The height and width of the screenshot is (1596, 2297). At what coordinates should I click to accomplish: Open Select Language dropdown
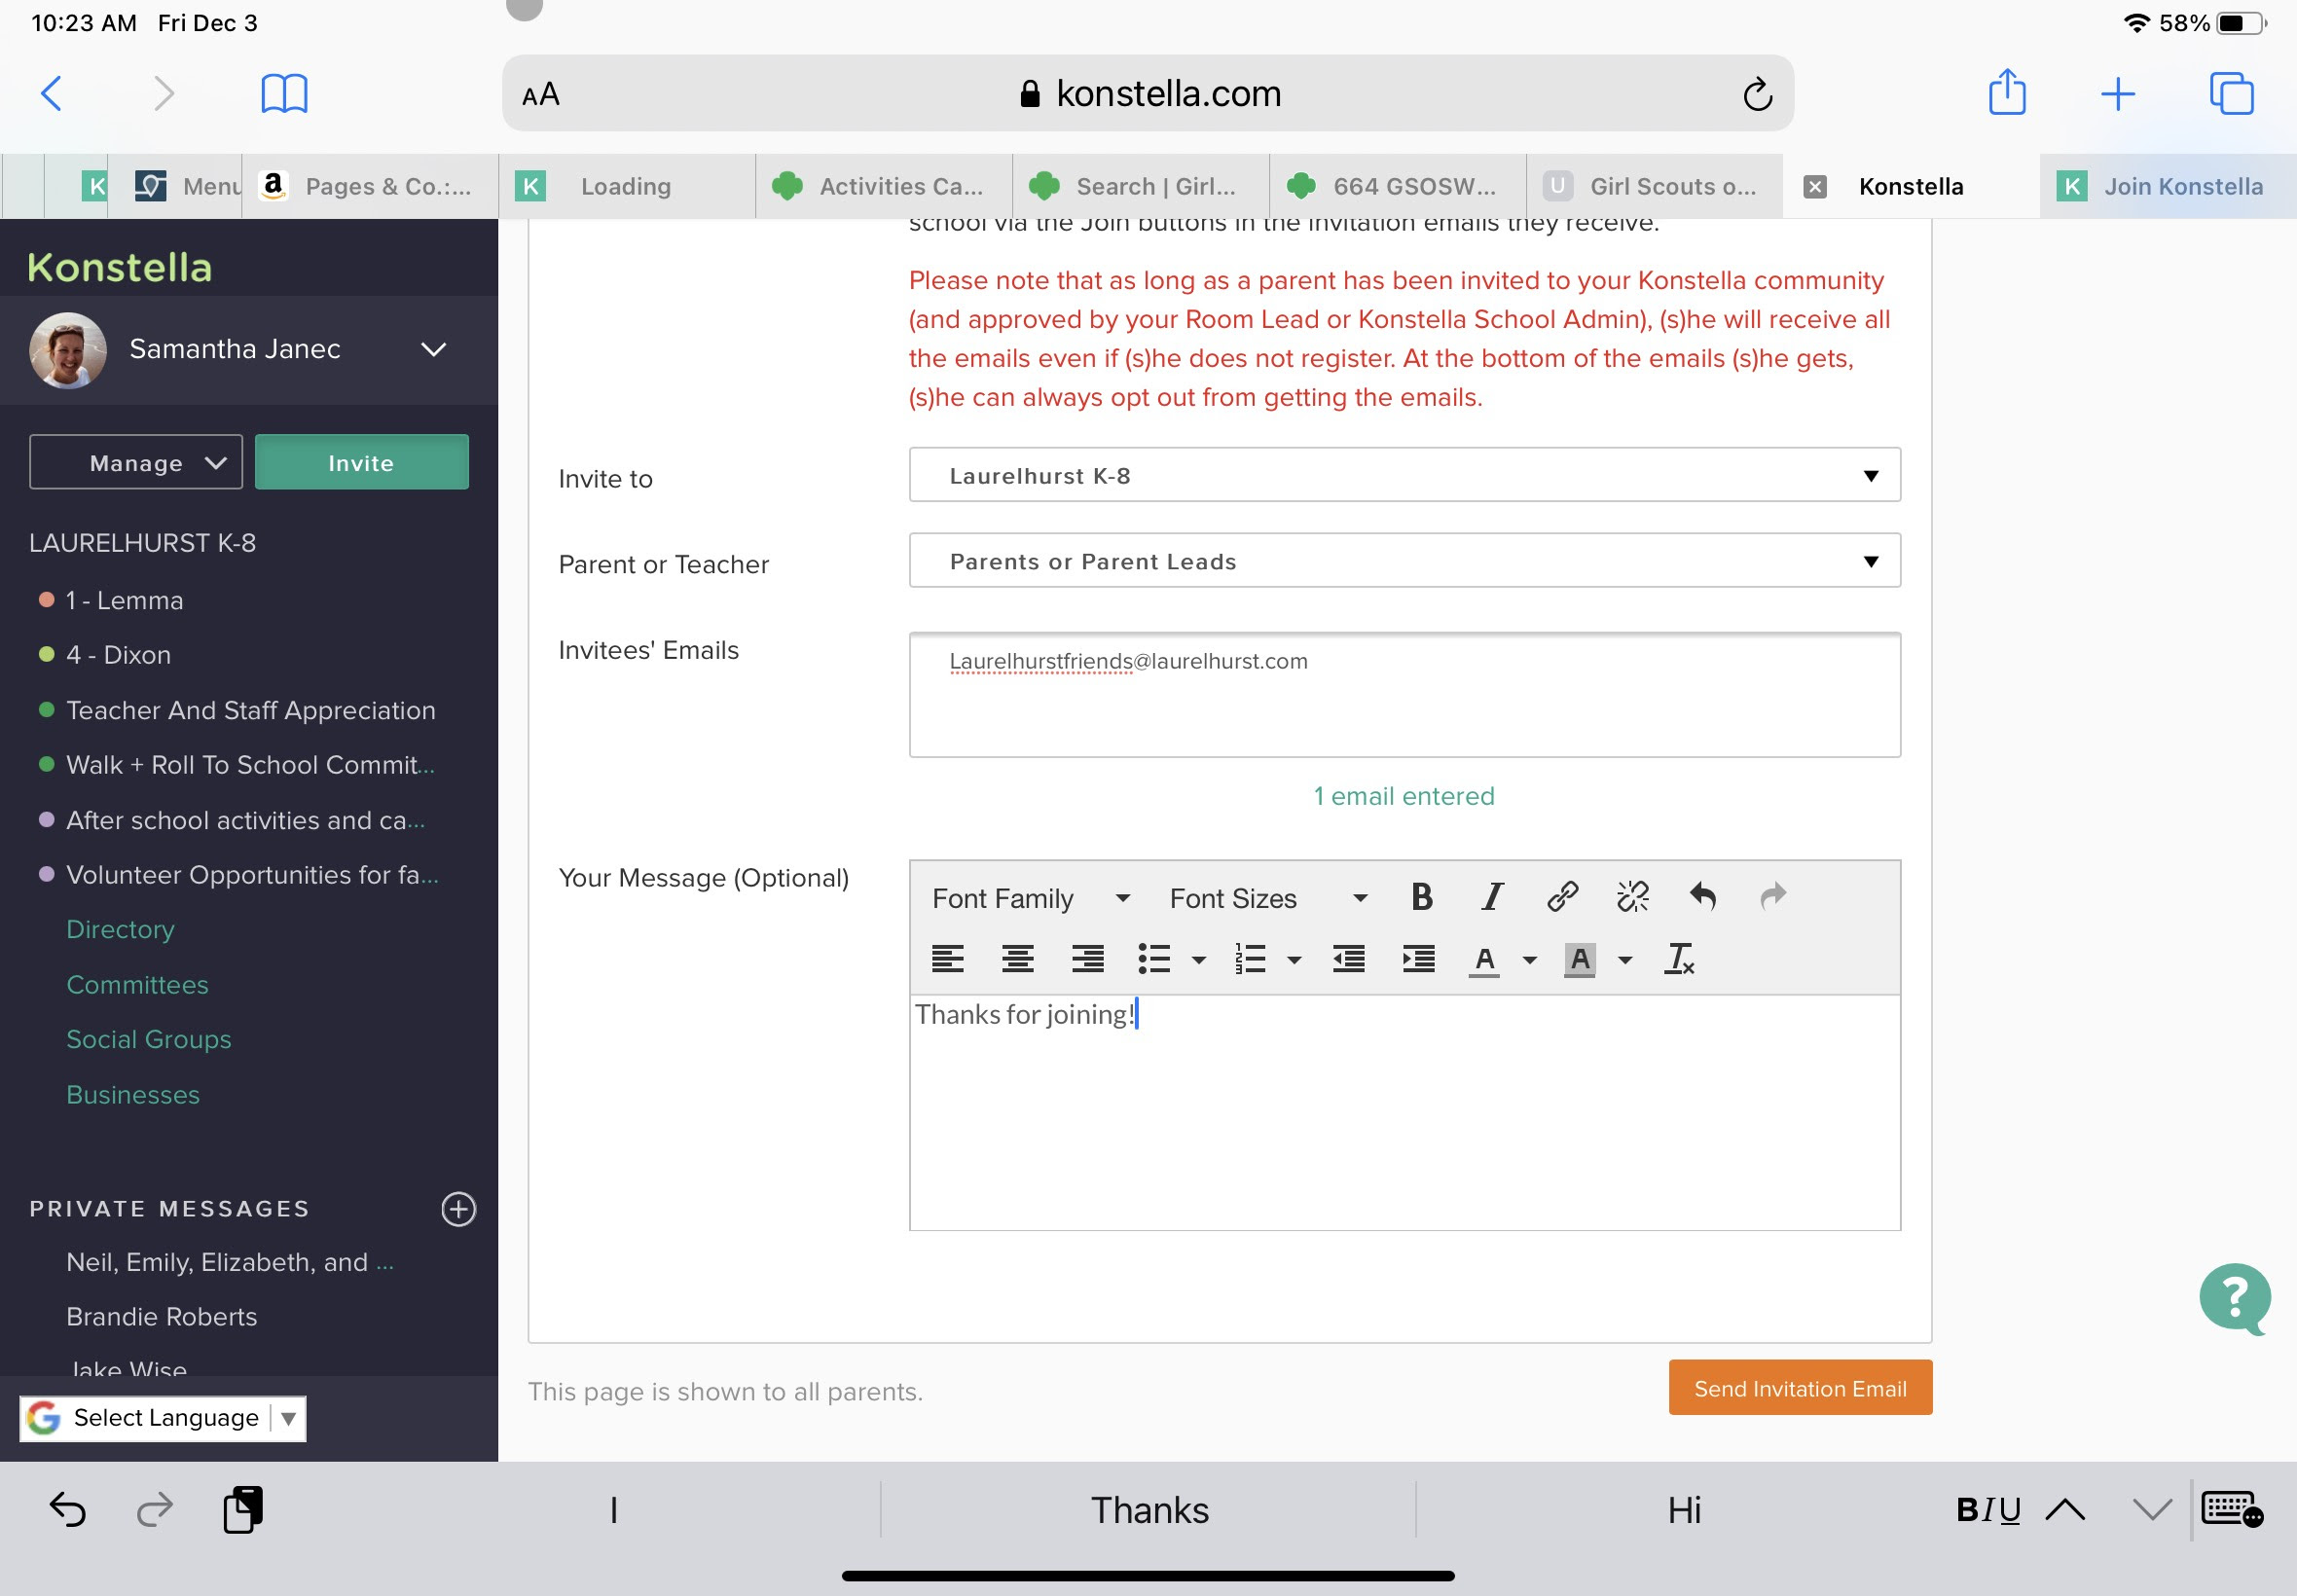tap(163, 1418)
